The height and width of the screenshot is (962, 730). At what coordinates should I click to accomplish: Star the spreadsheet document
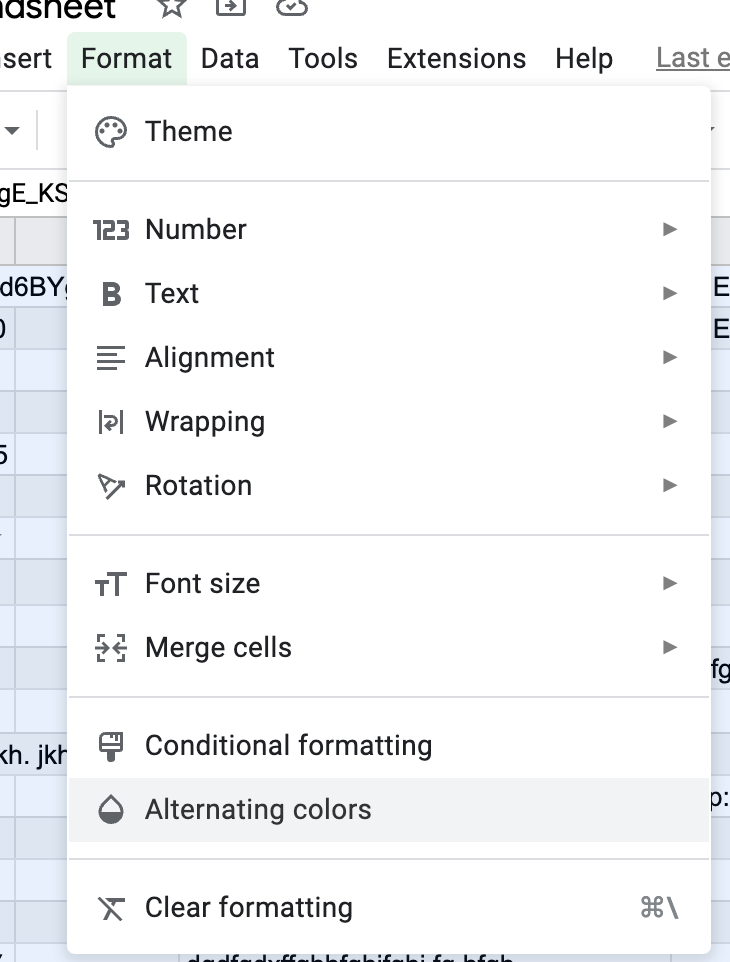172,8
